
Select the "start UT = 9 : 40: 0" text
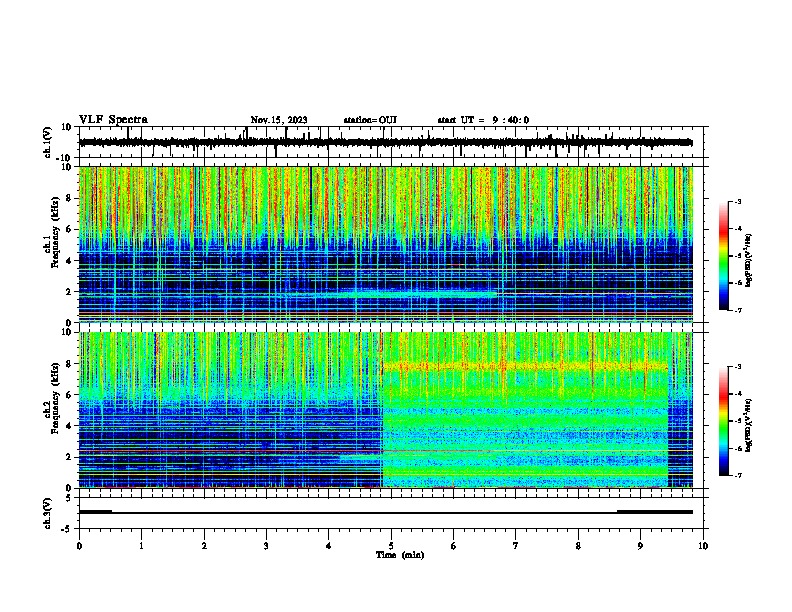(x=483, y=120)
